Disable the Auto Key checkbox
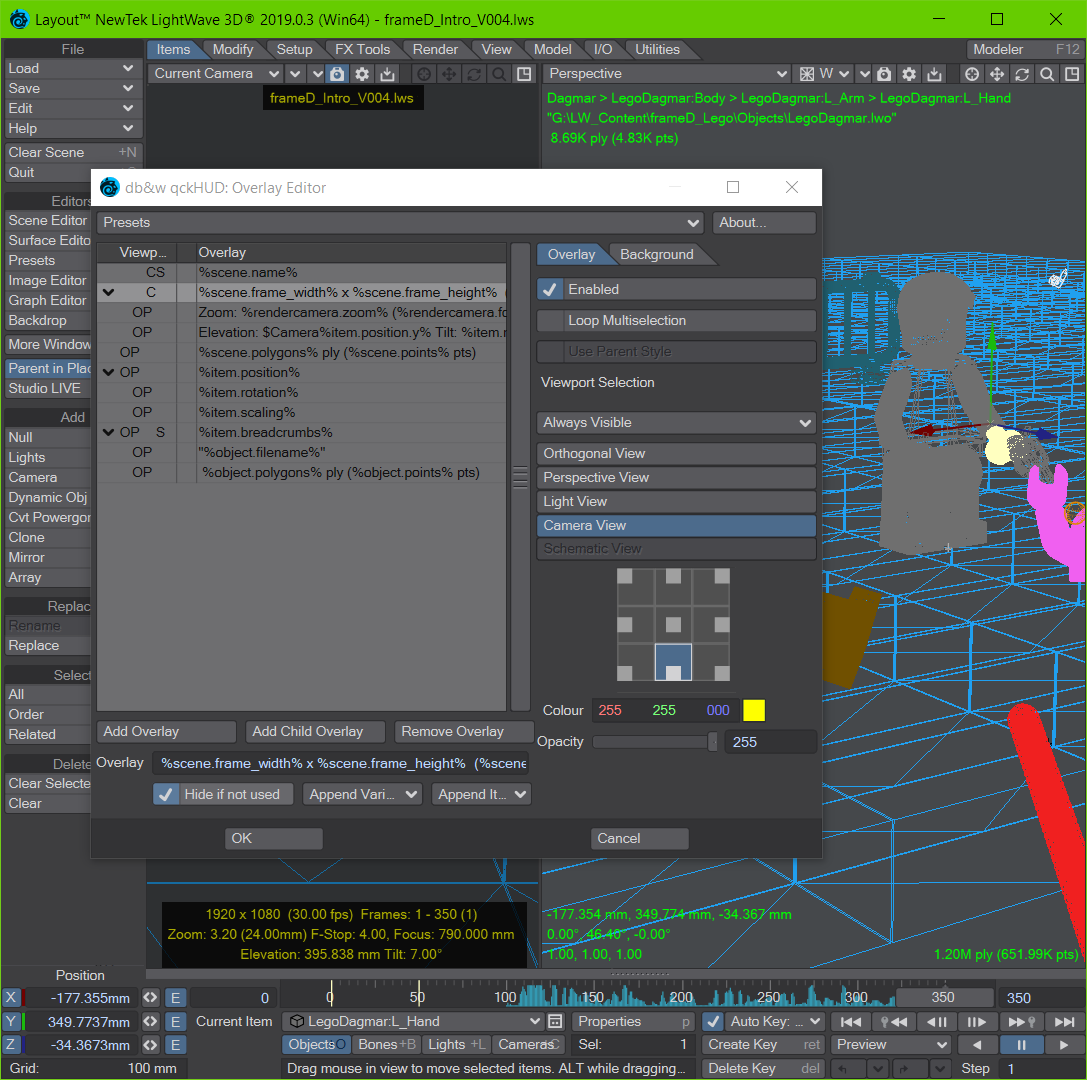The height and width of the screenshot is (1080, 1087). pyautogui.click(x=713, y=1021)
